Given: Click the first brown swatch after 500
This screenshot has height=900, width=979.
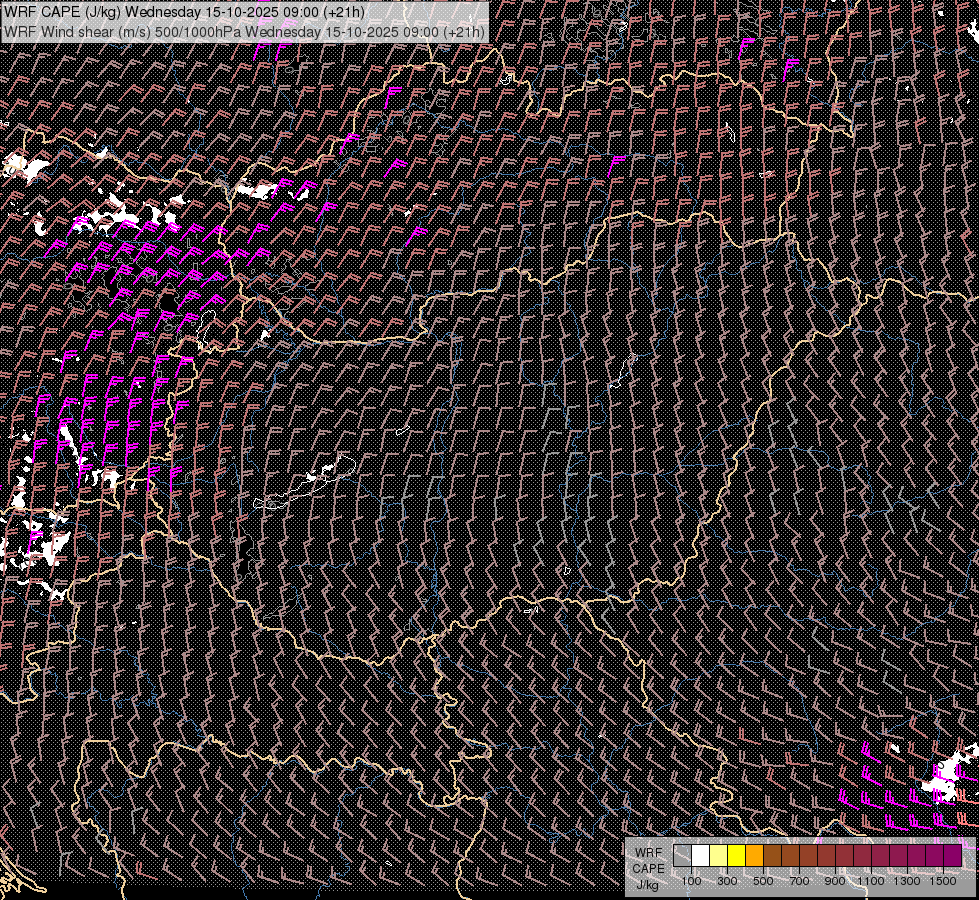Looking at the screenshot, I should (x=772, y=856).
